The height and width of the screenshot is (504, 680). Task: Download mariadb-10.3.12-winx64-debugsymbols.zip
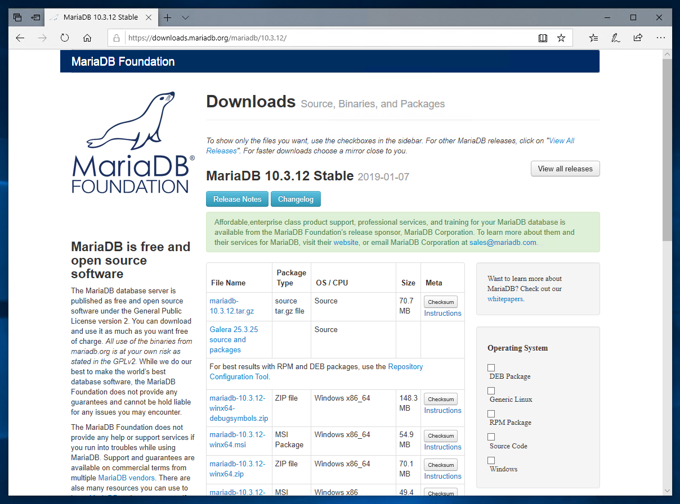pos(239,408)
